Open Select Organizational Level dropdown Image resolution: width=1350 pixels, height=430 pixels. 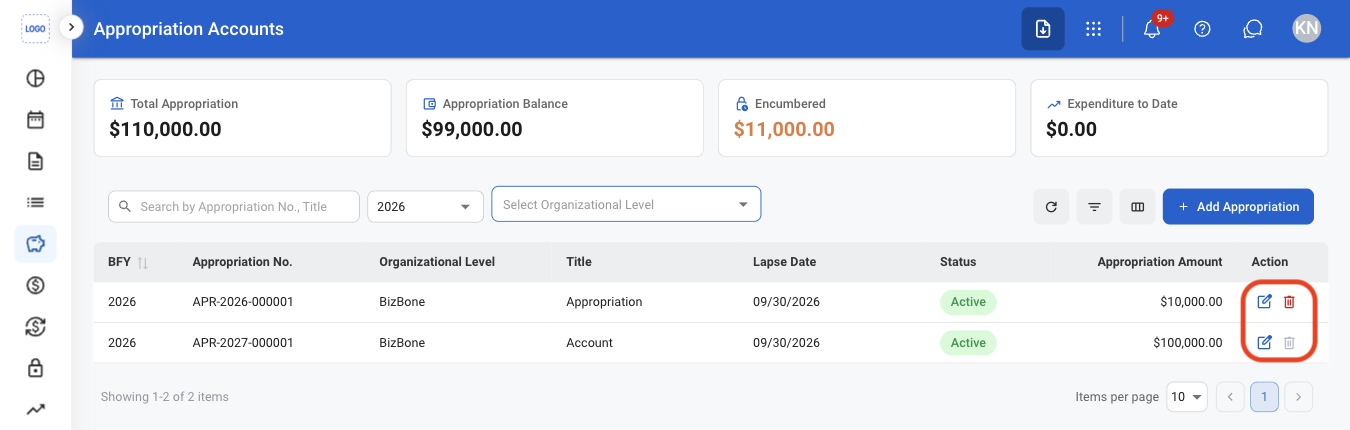(626, 204)
